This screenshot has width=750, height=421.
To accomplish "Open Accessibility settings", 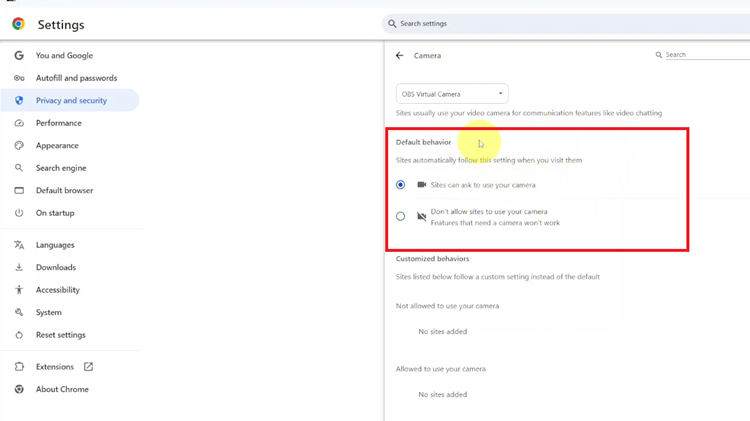I will pyautogui.click(x=57, y=290).
